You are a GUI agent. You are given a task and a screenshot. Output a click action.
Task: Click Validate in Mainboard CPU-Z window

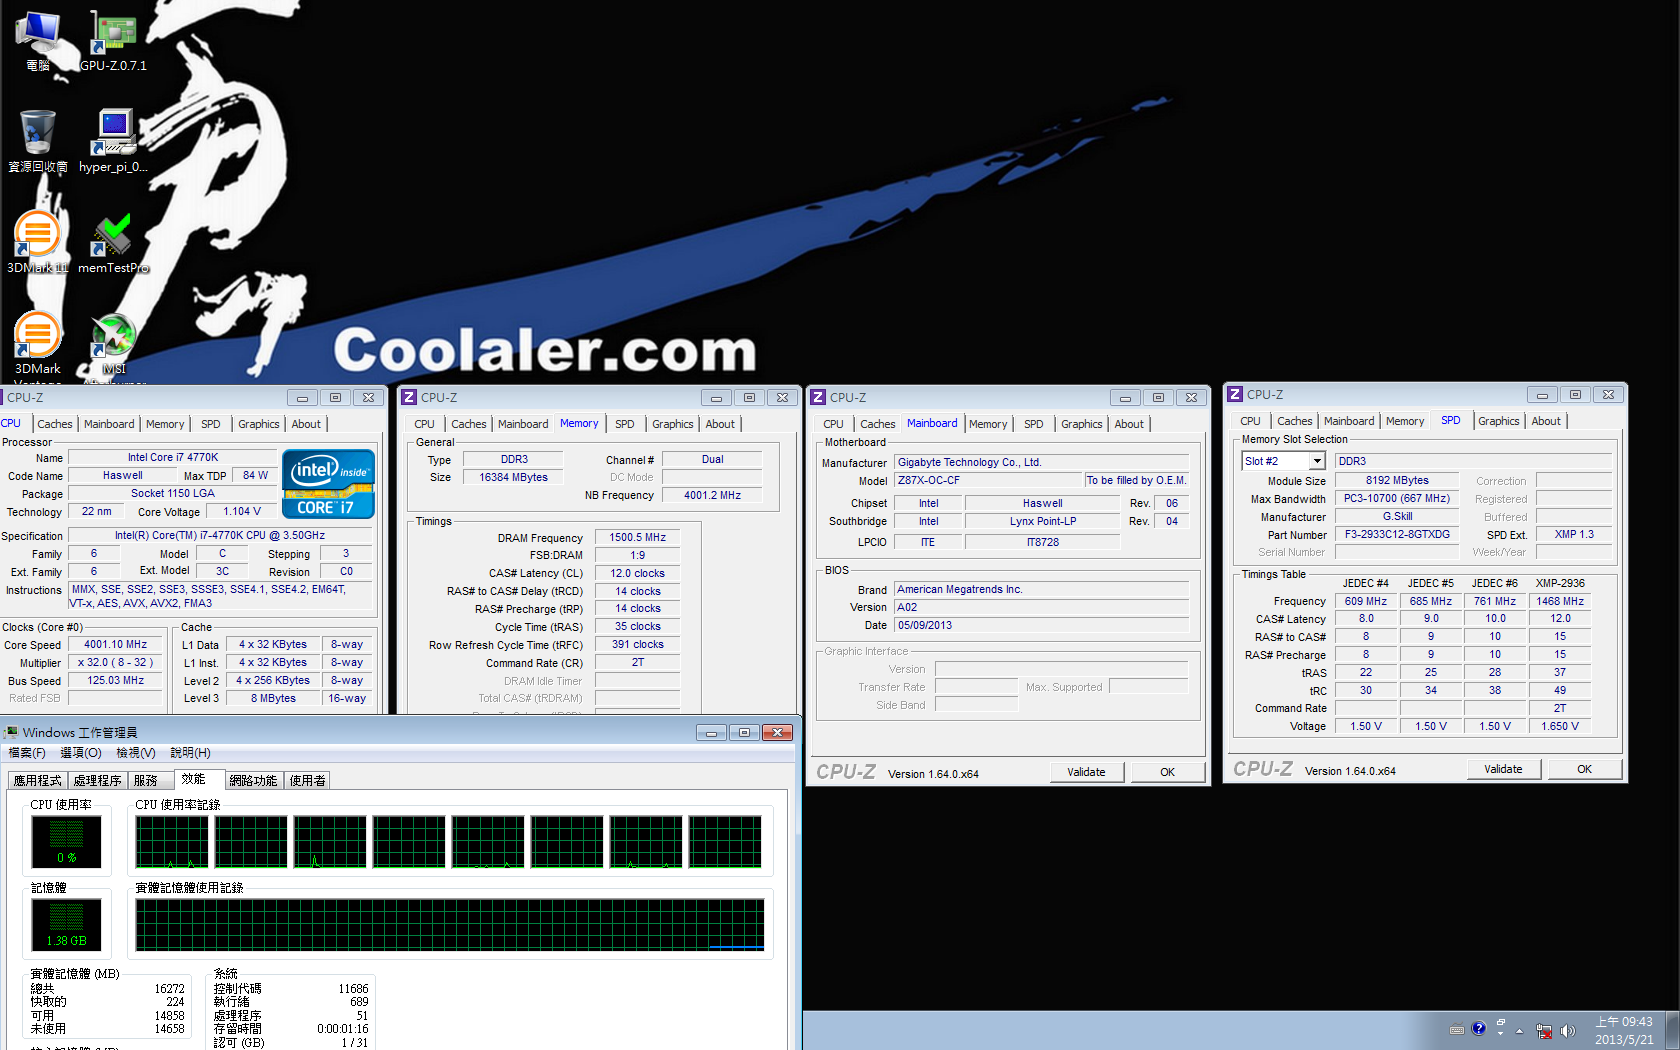pyautogui.click(x=1087, y=772)
